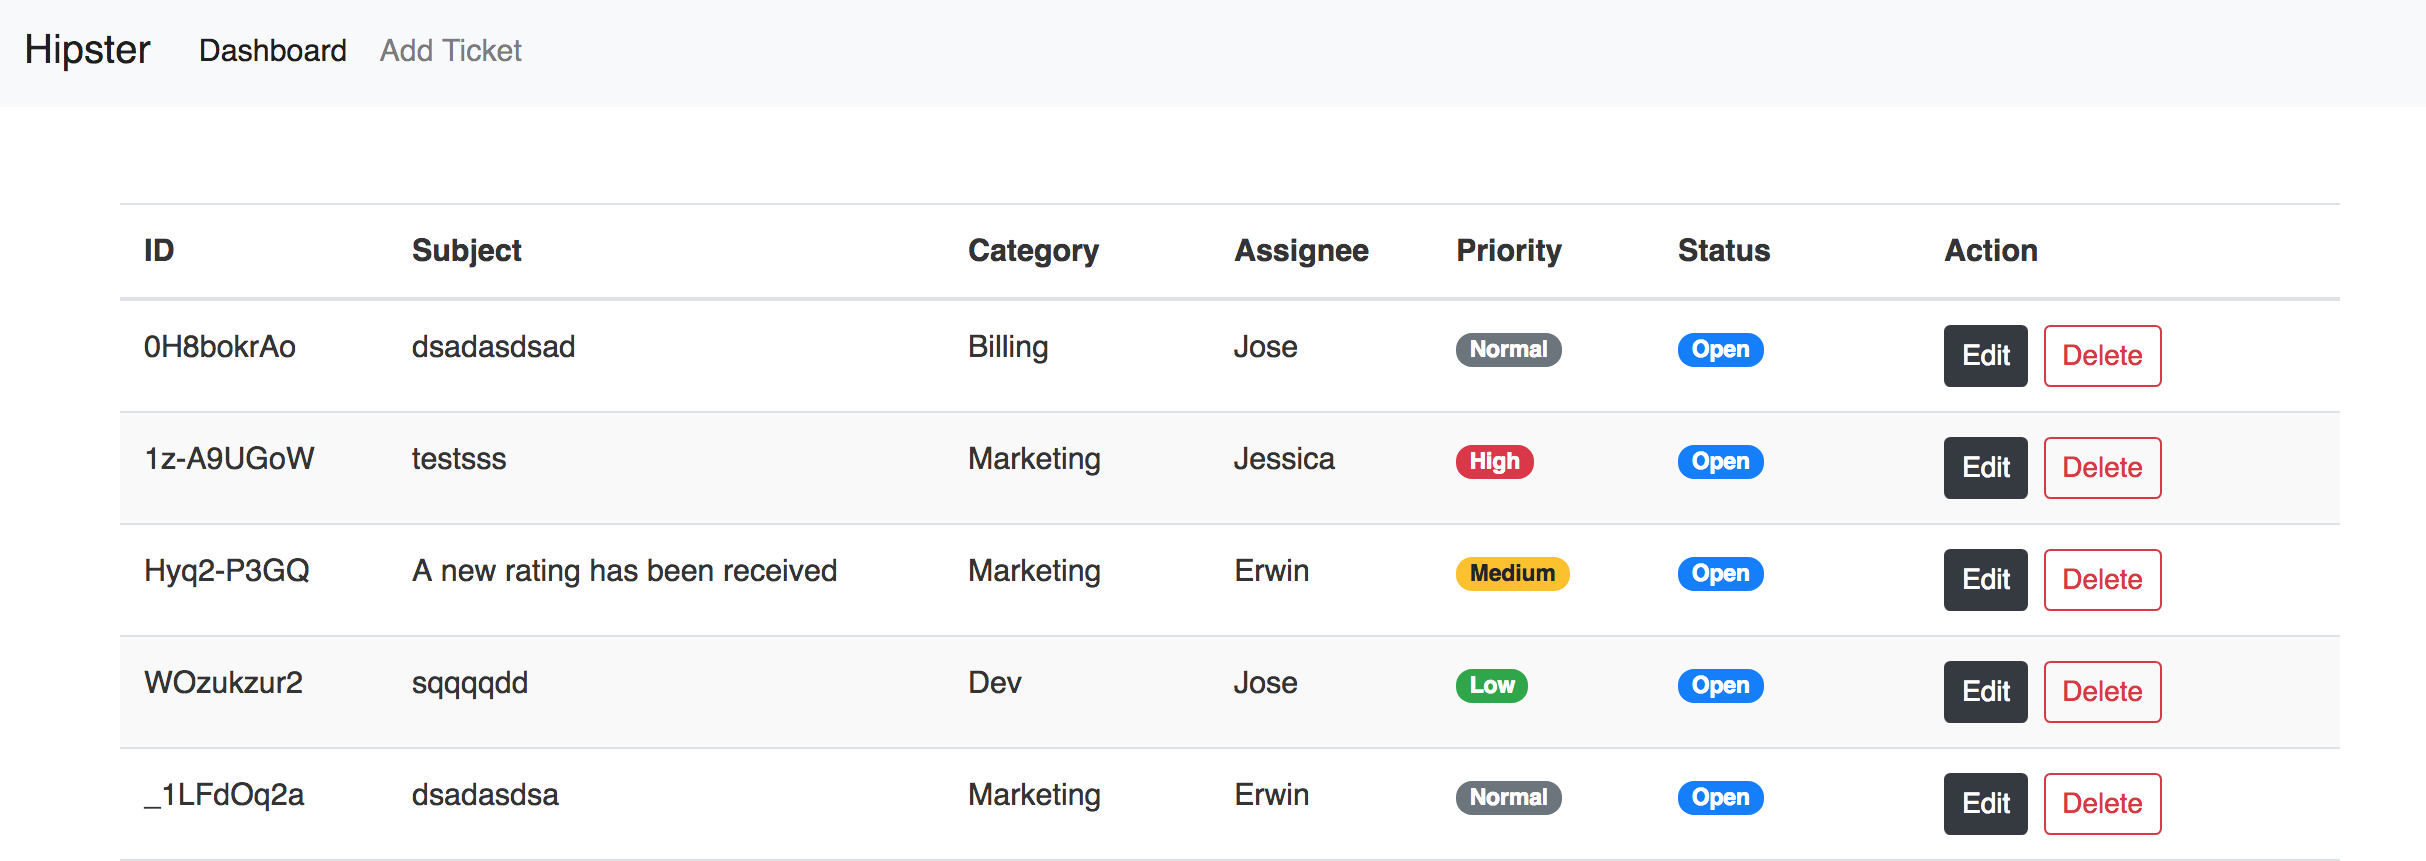Edit the testsss ticket
2426x861 pixels.
(x=1985, y=468)
